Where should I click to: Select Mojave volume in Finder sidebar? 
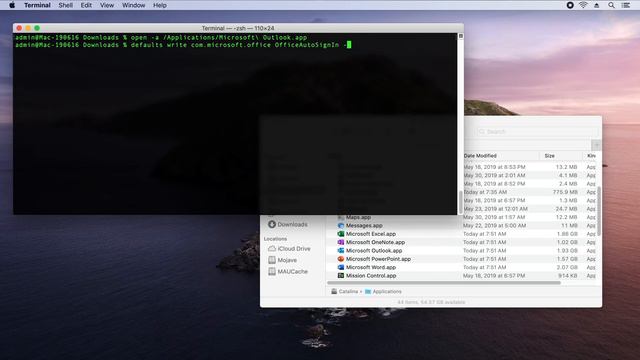click(282, 260)
